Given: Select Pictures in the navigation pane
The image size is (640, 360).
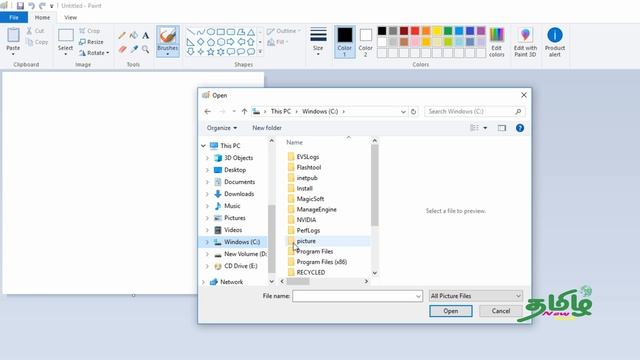Looking at the screenshot, I should [235, 218].
